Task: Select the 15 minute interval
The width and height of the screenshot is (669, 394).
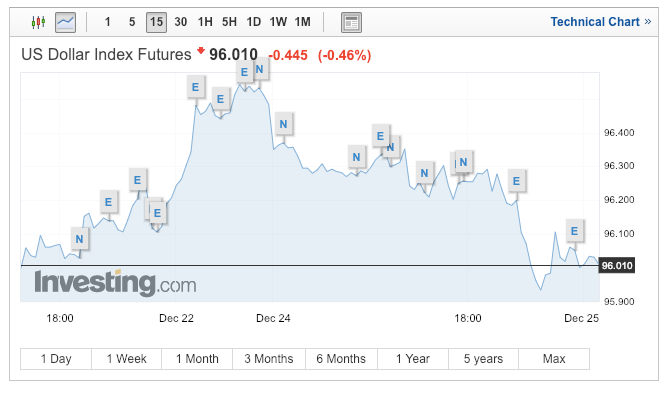Action: 156,22
